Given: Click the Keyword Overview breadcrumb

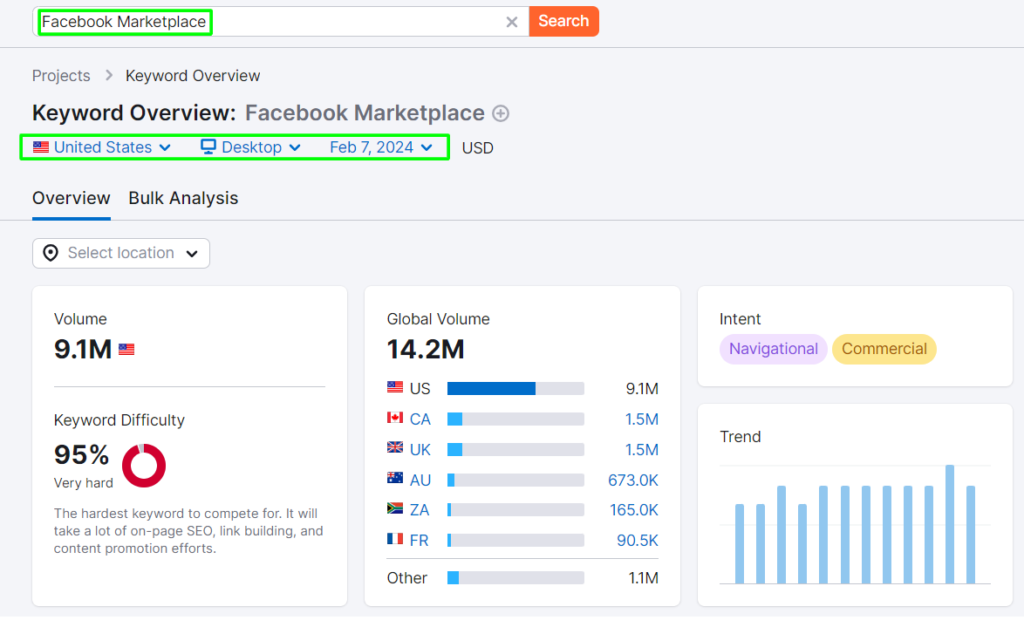Looking at the screenshot, I should tap(193, 76).
